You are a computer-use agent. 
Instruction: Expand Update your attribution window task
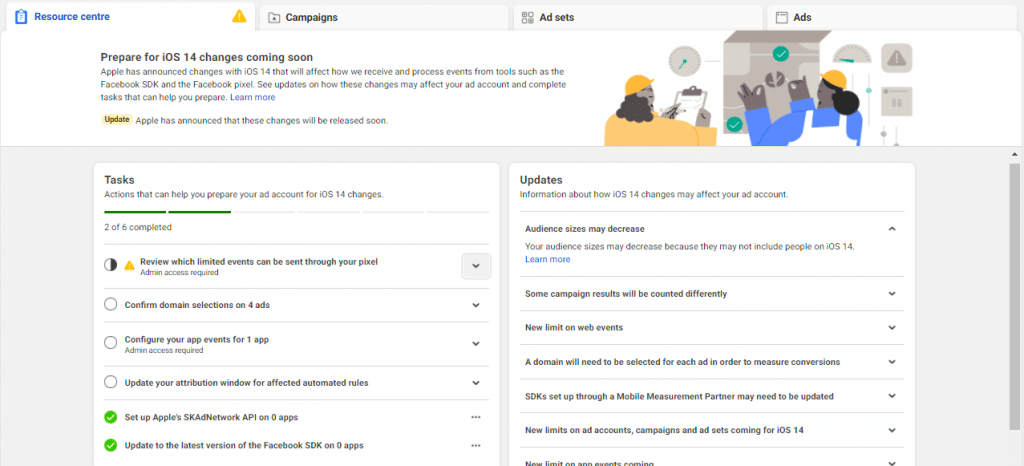point(476,382)
